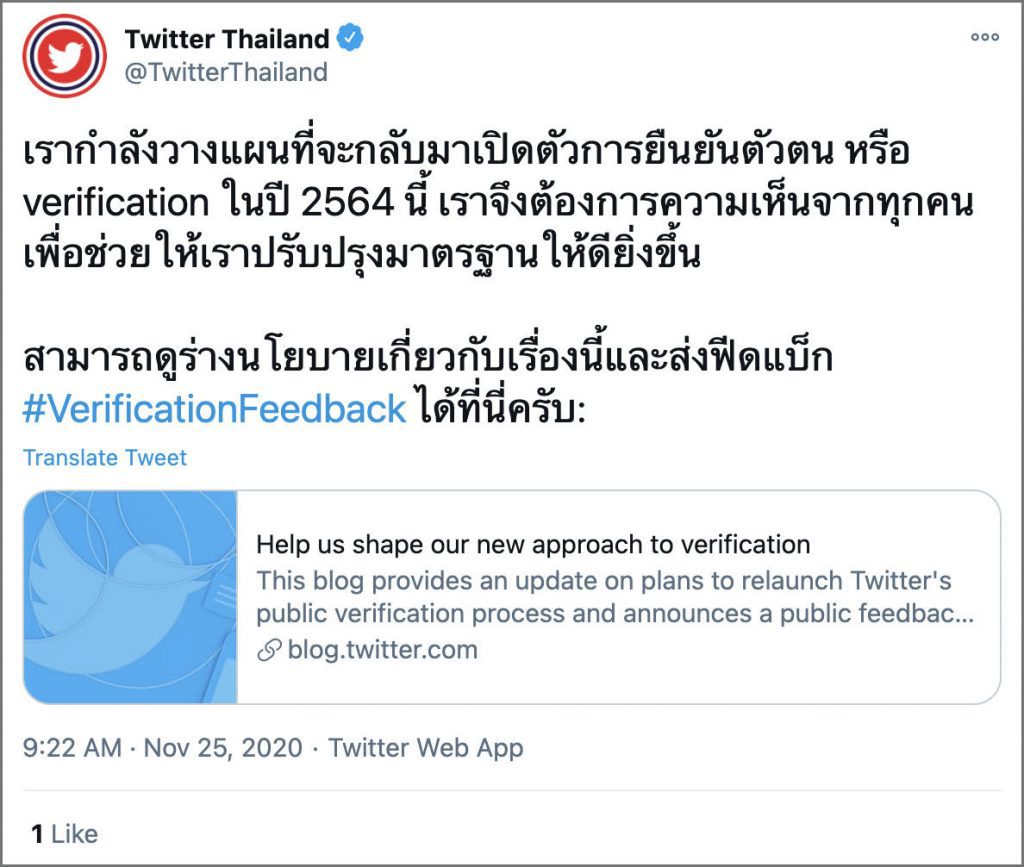This screenshot has height=867, width=1024.
Task: Click the second paragraph of Thai text
Action: click(x=428, y=384)
